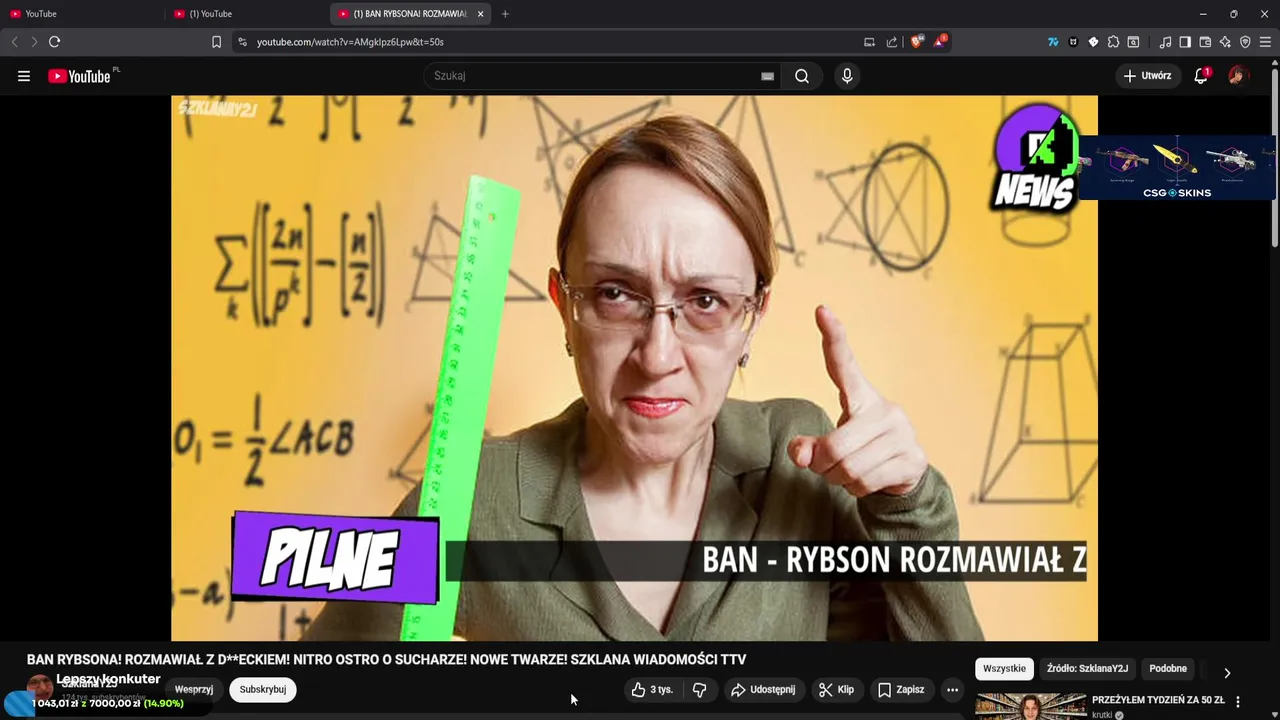Close the BAN RYBSONA browser tab
The height and width of the screenshot is (720, 1280).
[481, 14]
